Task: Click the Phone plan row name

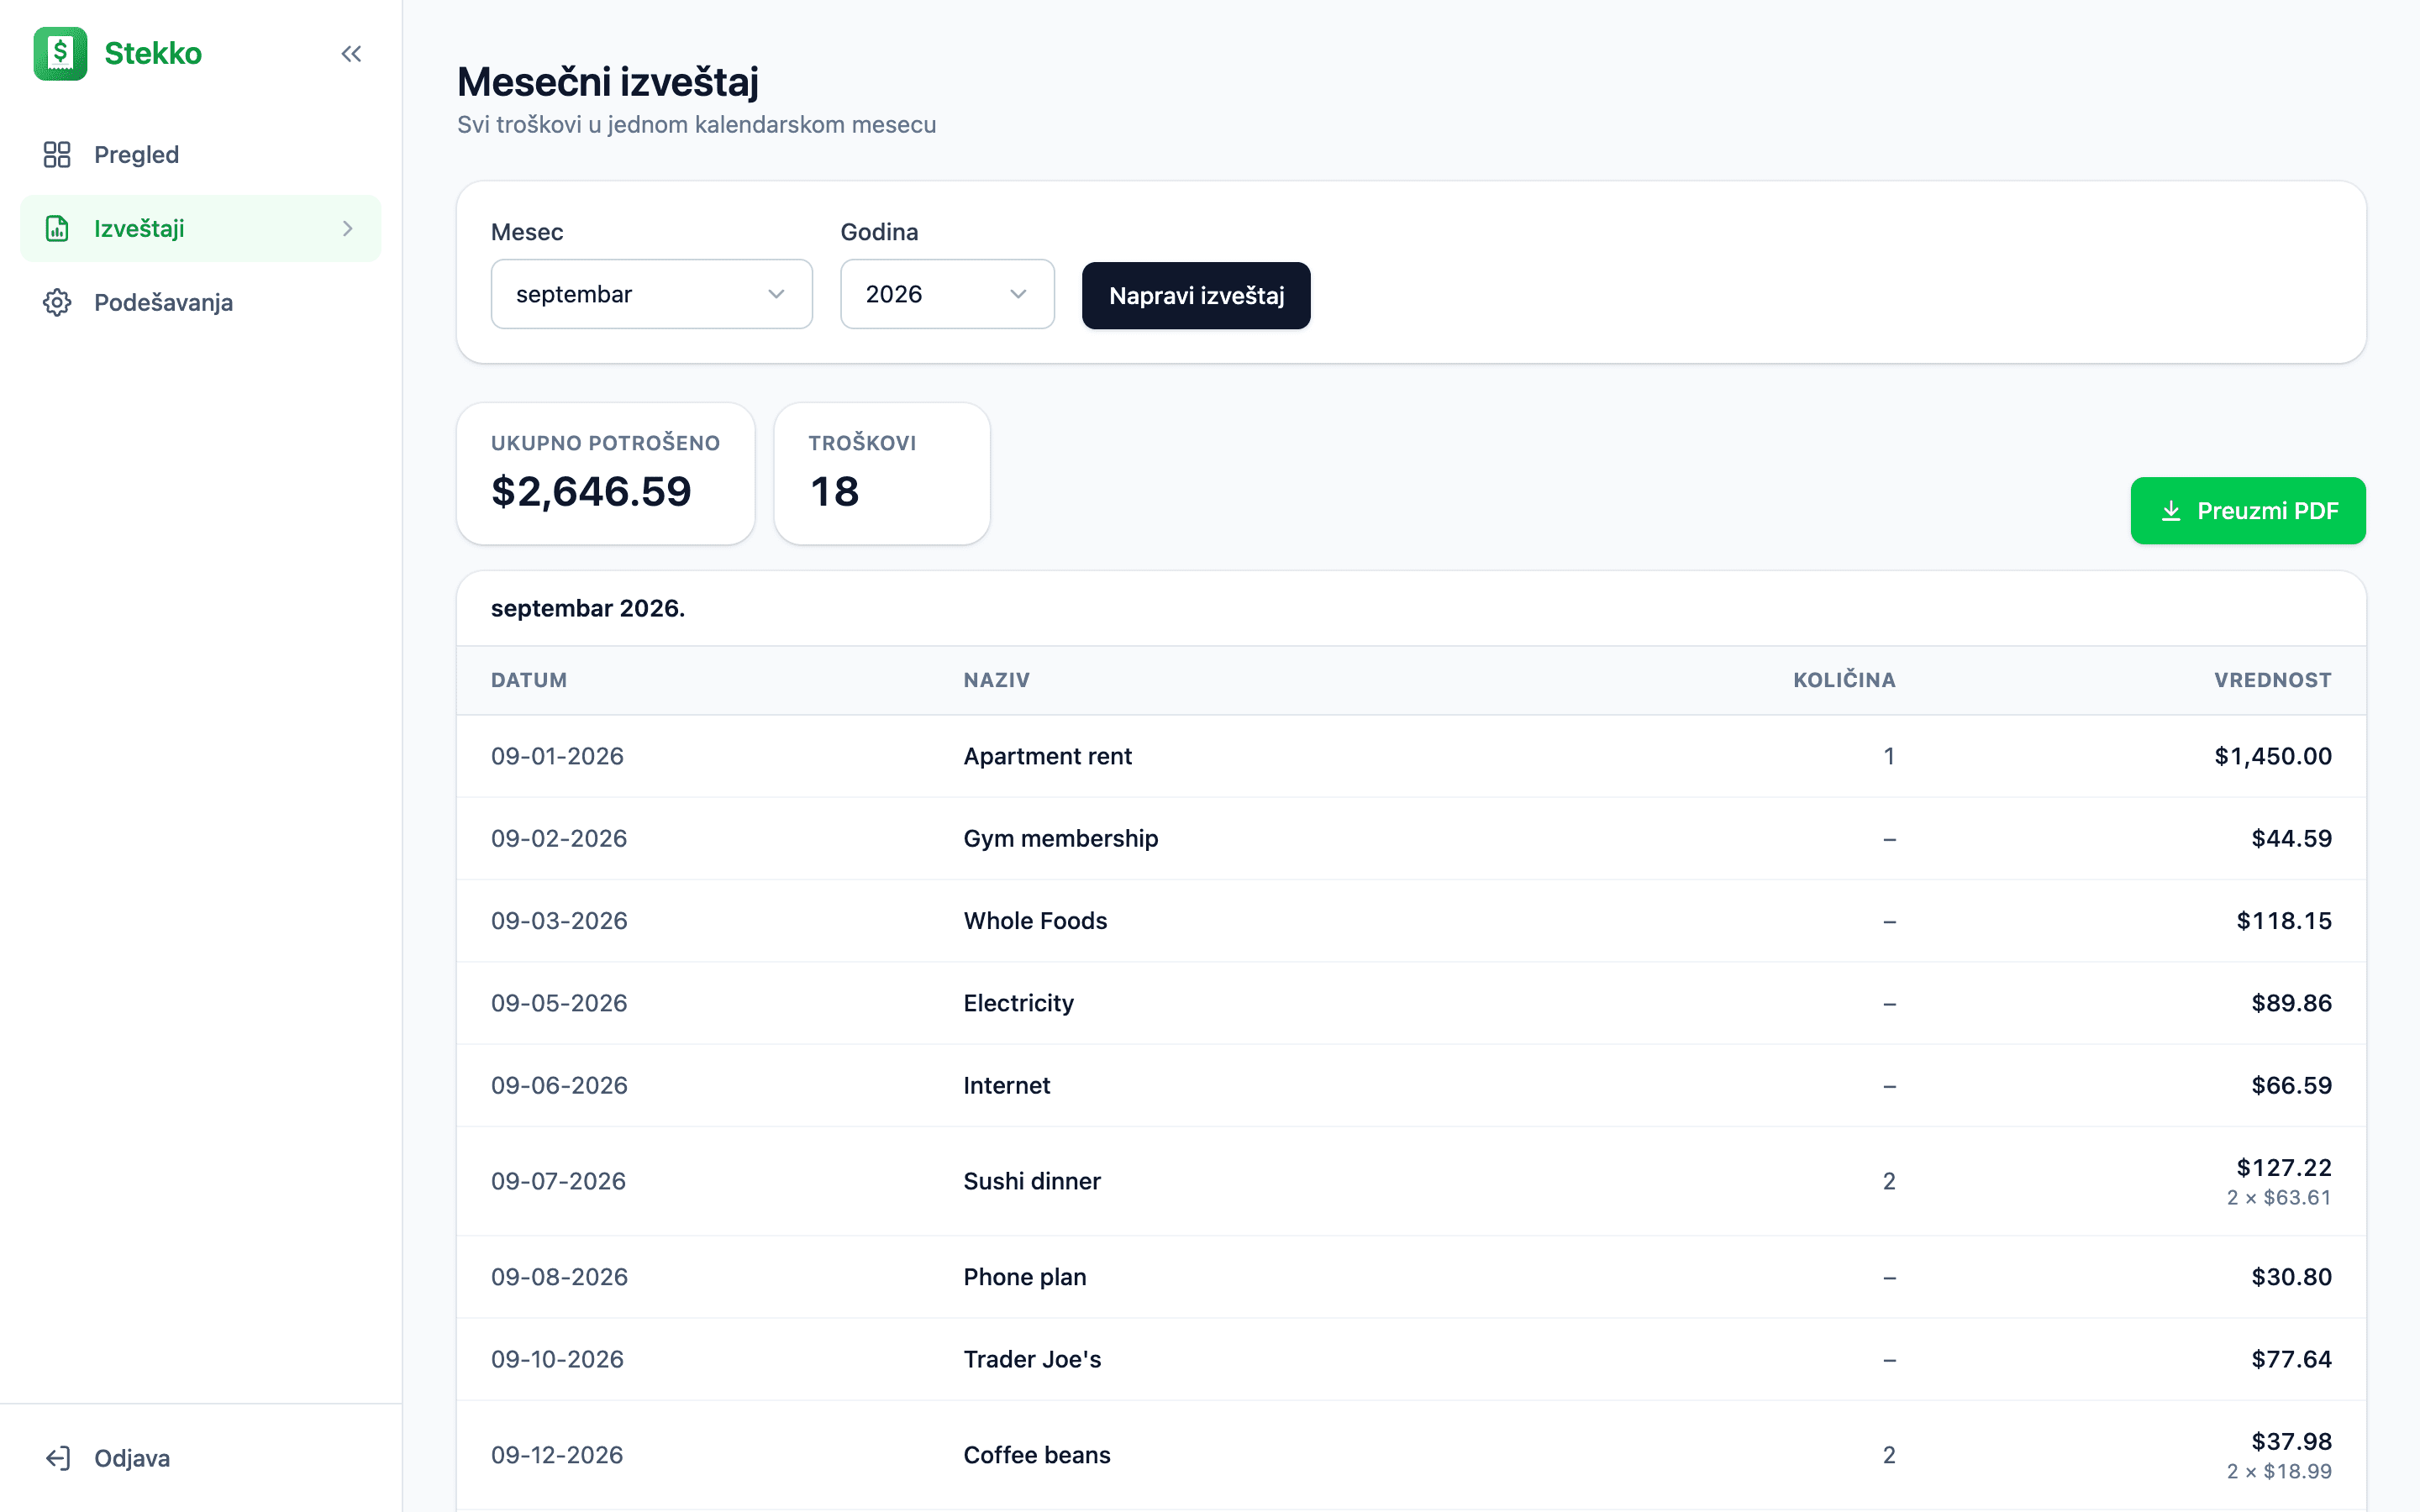Action: click(x=1024, y=1277)
